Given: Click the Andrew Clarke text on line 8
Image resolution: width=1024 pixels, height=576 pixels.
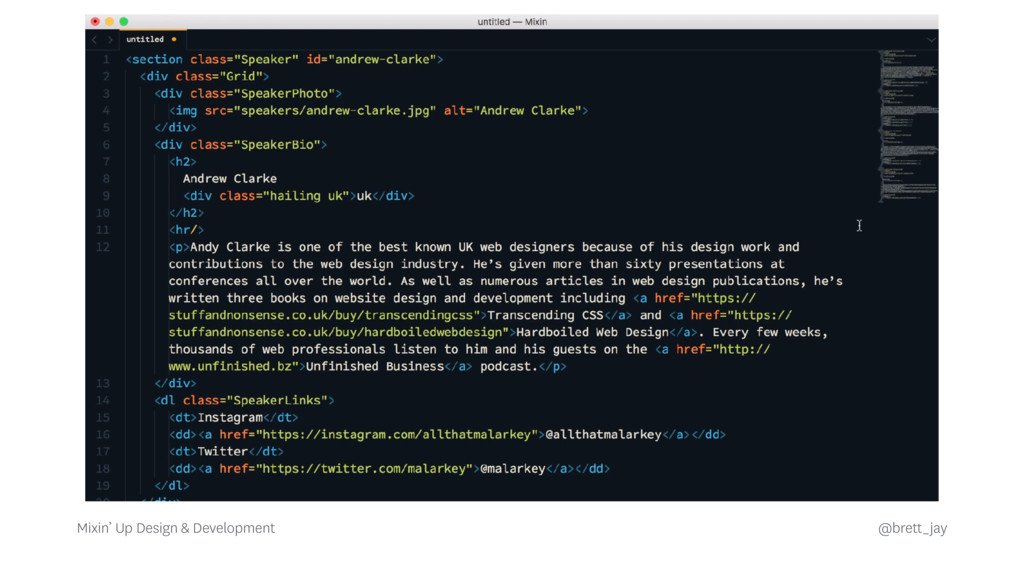Looking at the screenshot, I should tap(230, 178).
